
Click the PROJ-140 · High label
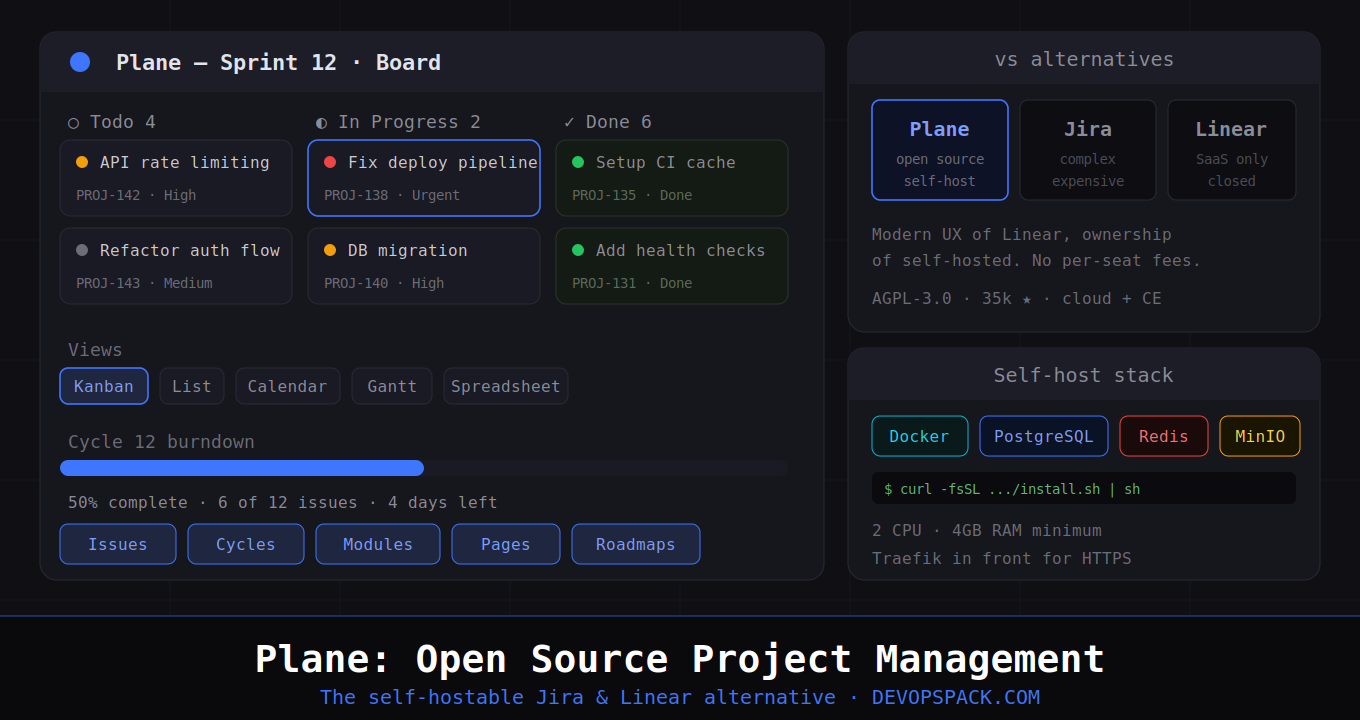click(384, 283)
